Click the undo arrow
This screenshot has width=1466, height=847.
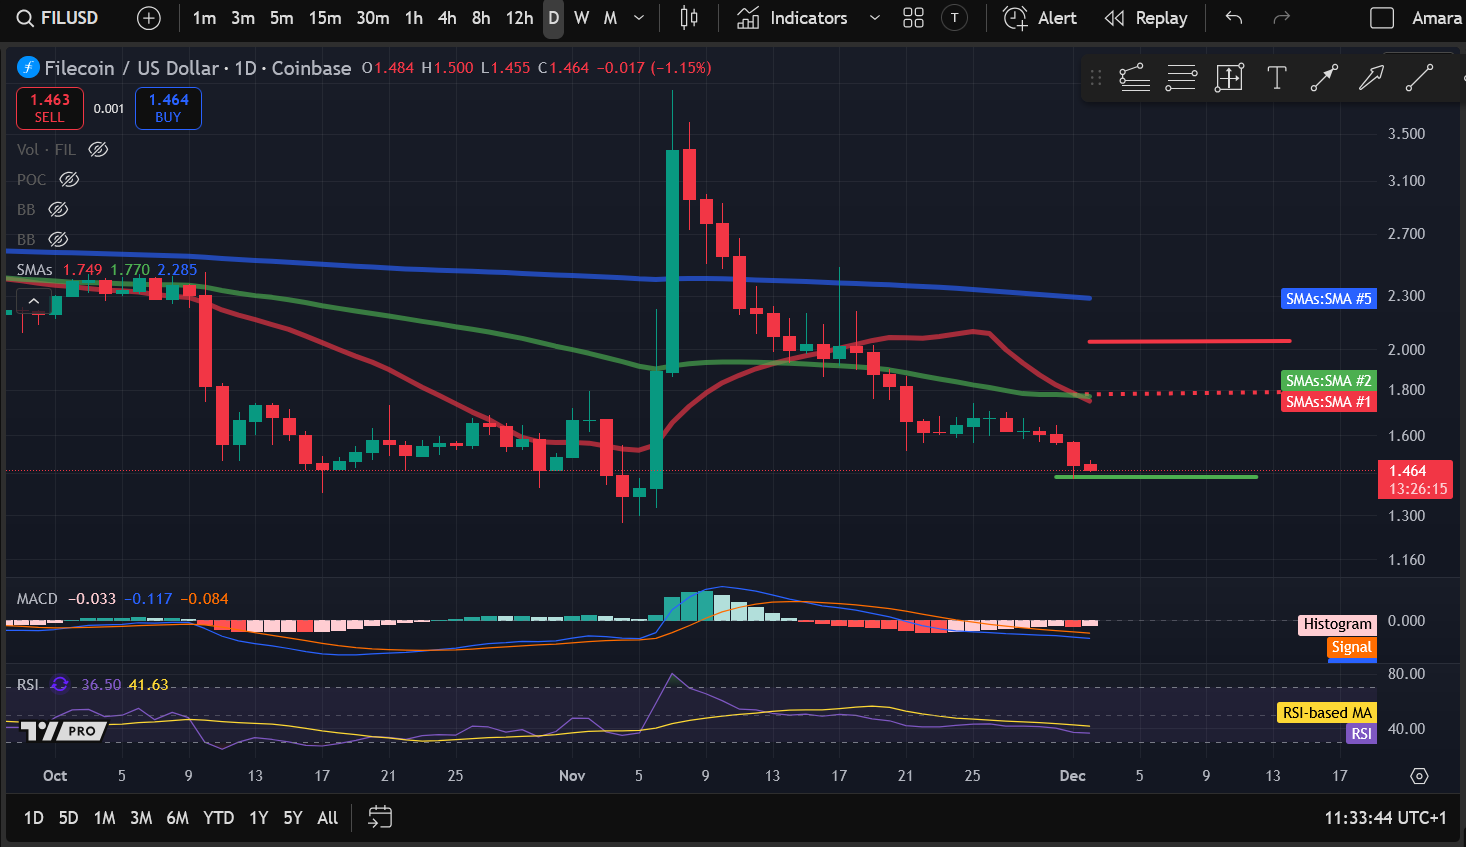[x=1234, y=18]
